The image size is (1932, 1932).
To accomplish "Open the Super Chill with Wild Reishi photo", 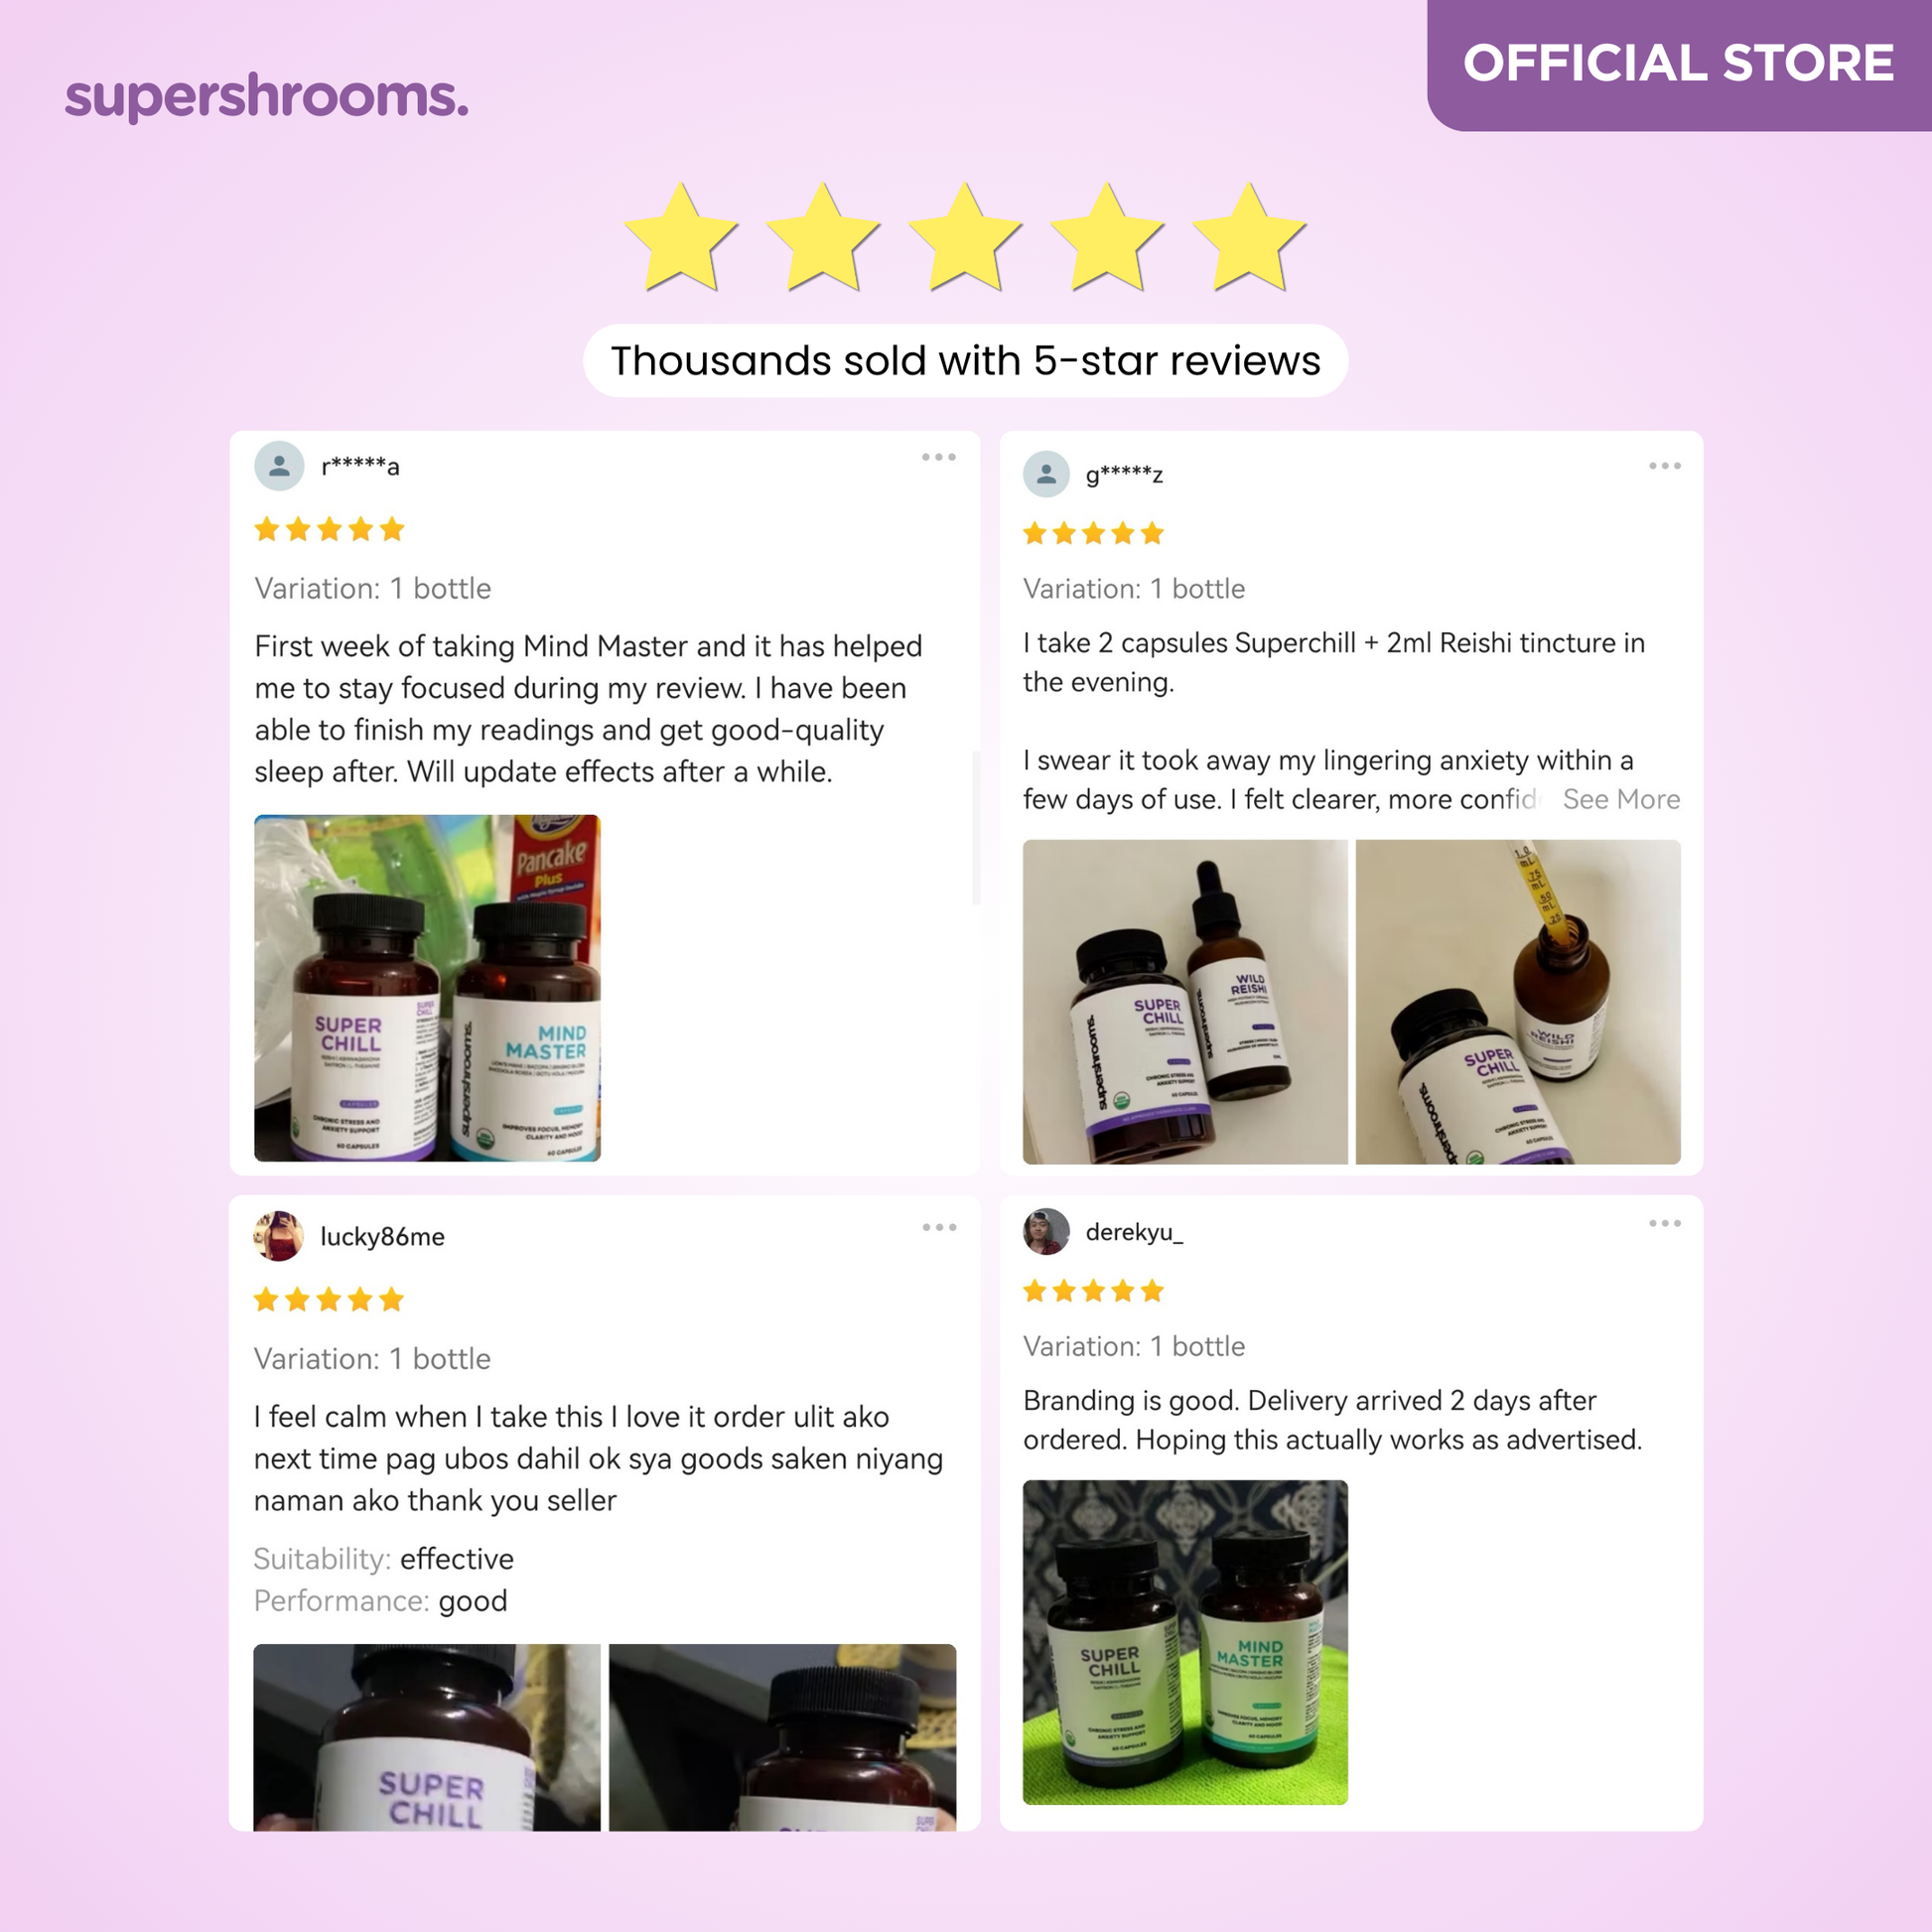I will (x=1185, y=1002).
